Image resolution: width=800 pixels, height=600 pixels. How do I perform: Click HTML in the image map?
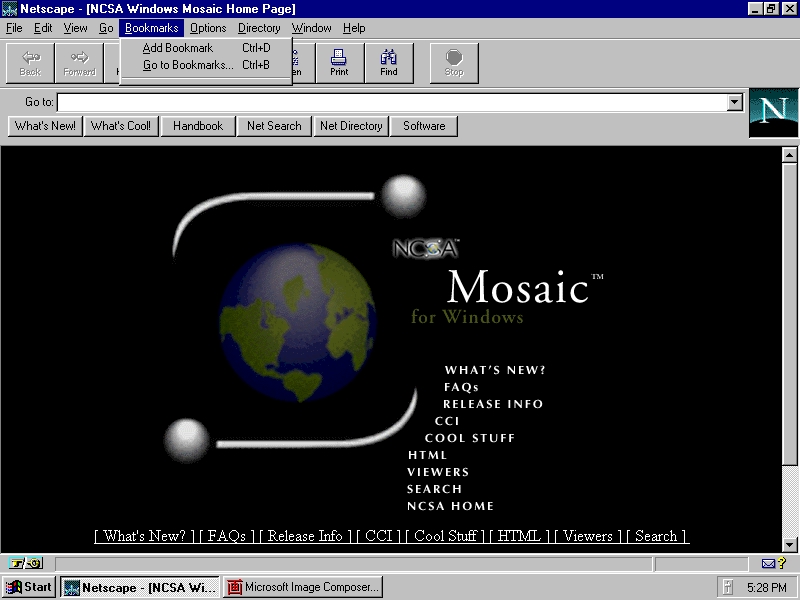tap(428, 455)
